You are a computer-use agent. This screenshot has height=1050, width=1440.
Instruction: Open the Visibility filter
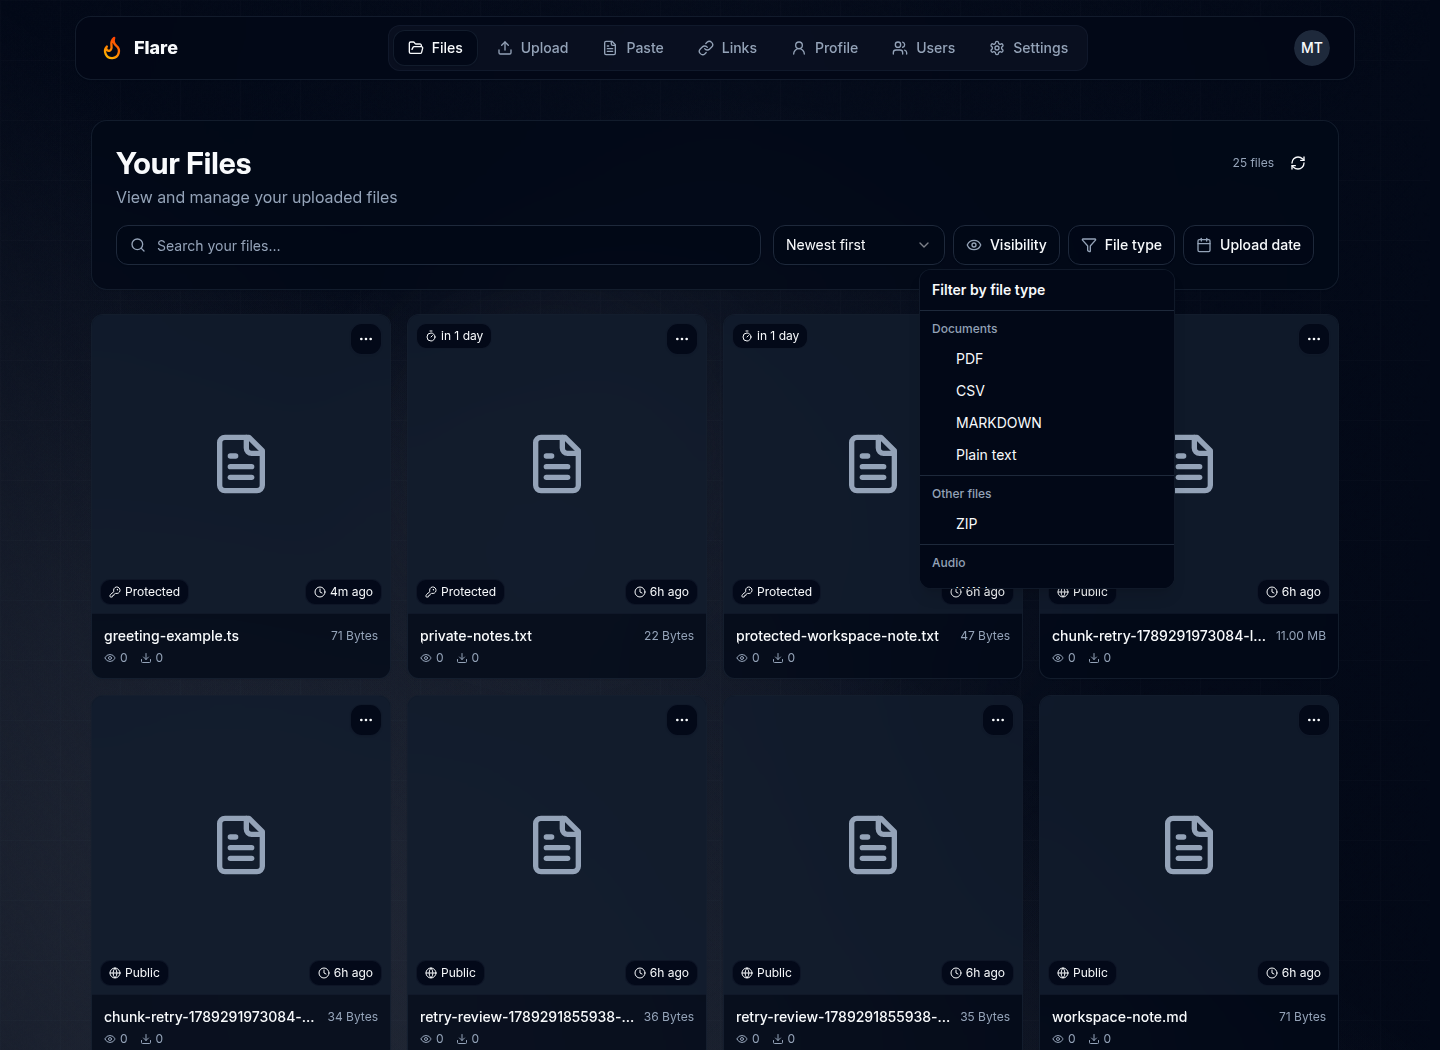(1006, 245)
